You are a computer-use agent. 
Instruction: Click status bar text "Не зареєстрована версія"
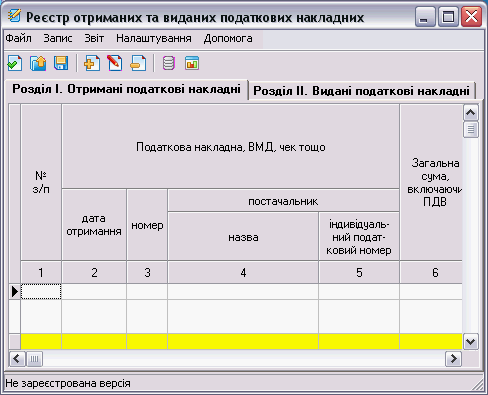68,383
